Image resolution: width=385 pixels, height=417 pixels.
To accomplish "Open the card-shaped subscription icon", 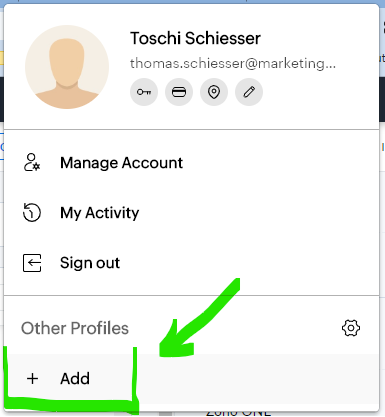I will tap(179, 92).
